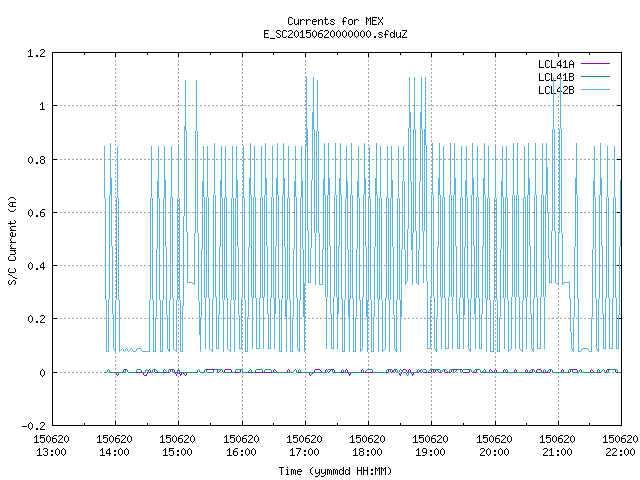The width and height of the screenshot is (640, 480).
Task: Click the y-axis tick value 1
Action: [42, 107]
